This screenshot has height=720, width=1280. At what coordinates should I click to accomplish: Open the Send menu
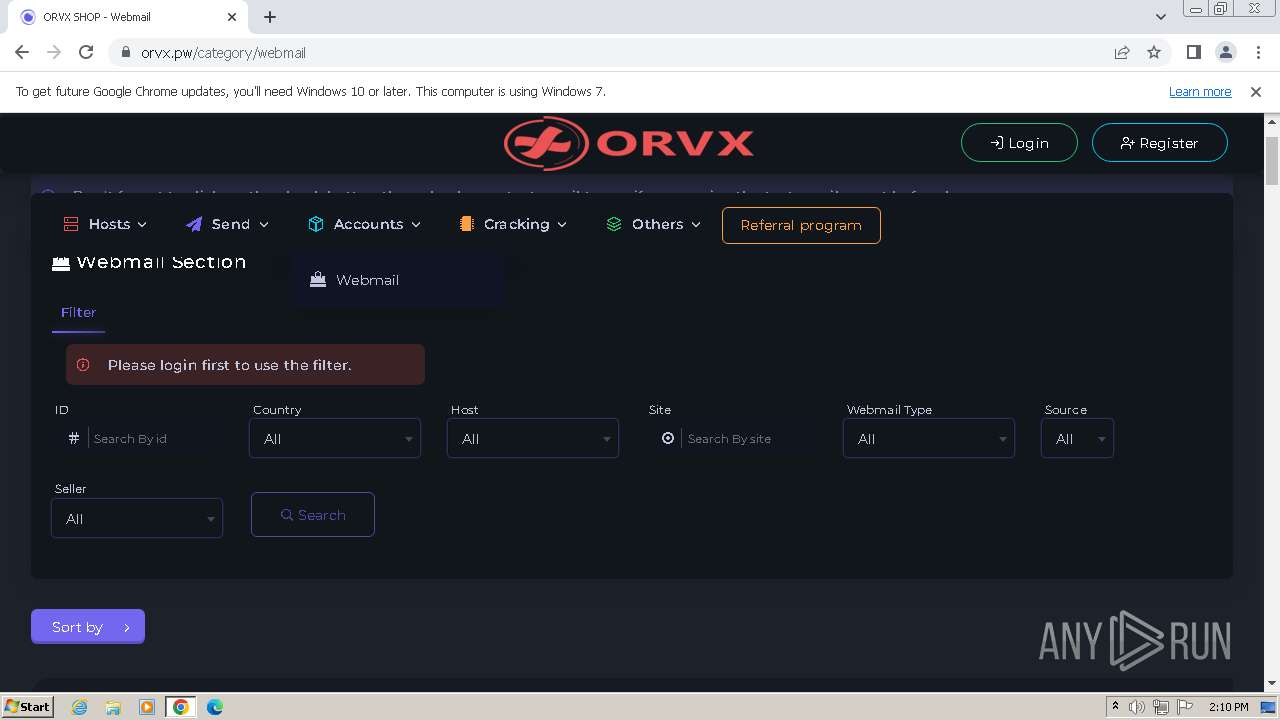pos(228,224)
